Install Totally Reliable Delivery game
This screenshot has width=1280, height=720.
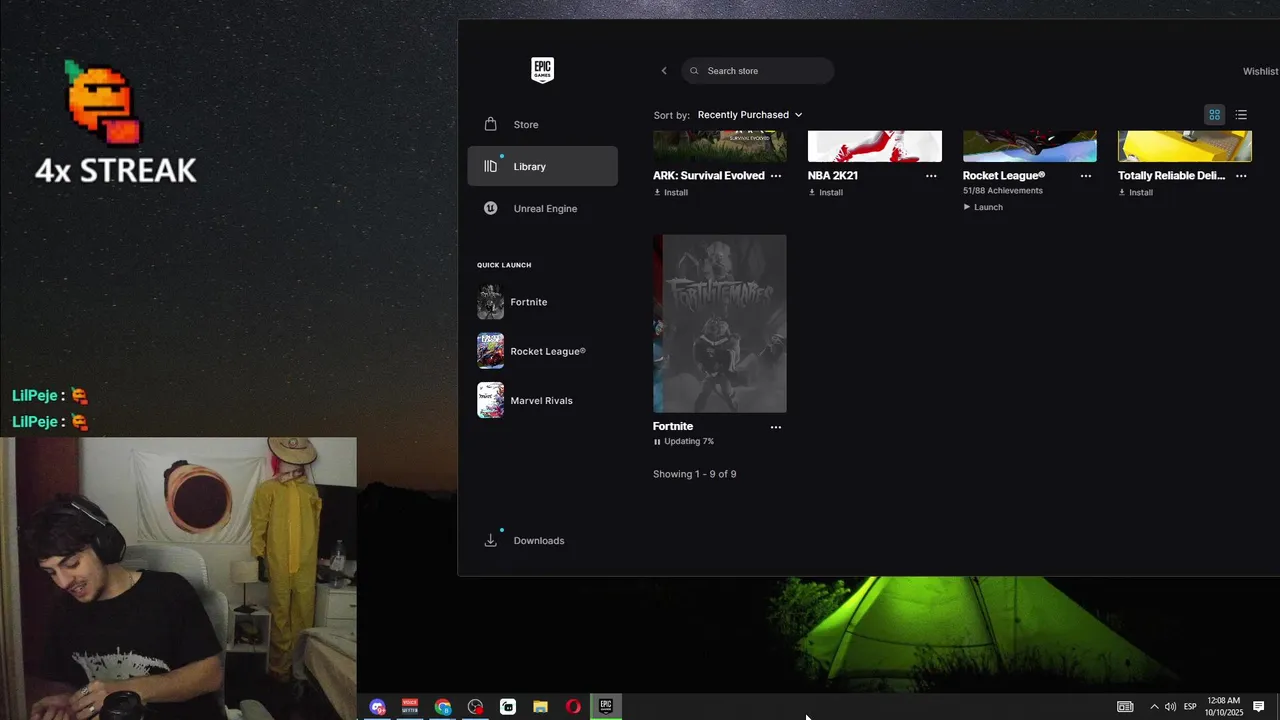pyautogui.click(x=1136, y=192)
